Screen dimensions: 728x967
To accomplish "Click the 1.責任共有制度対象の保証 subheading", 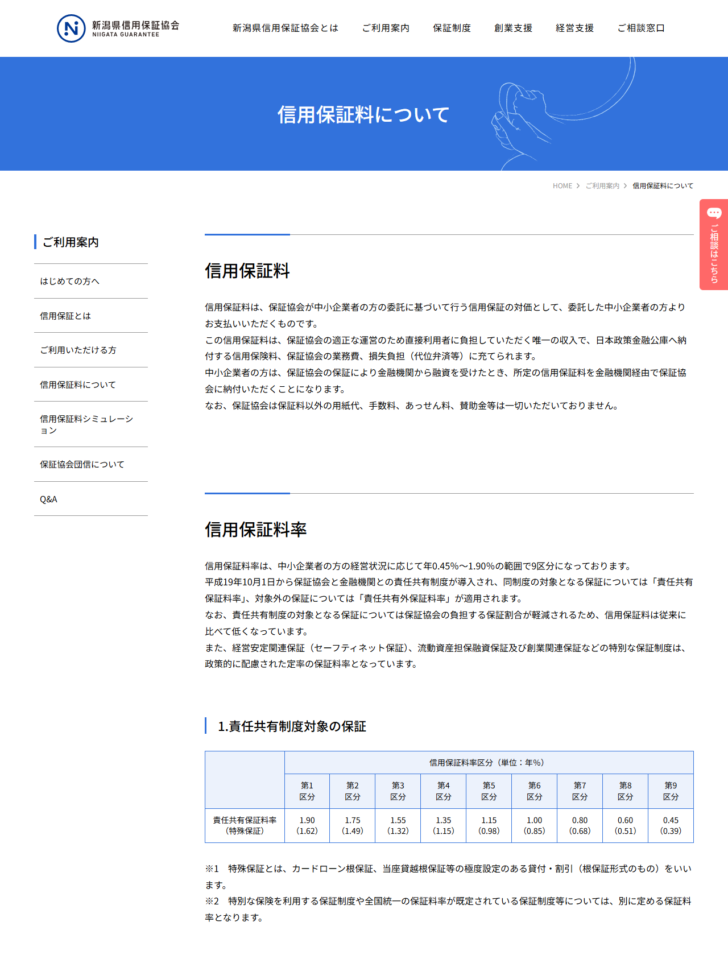I will click(x=292, y=726).
